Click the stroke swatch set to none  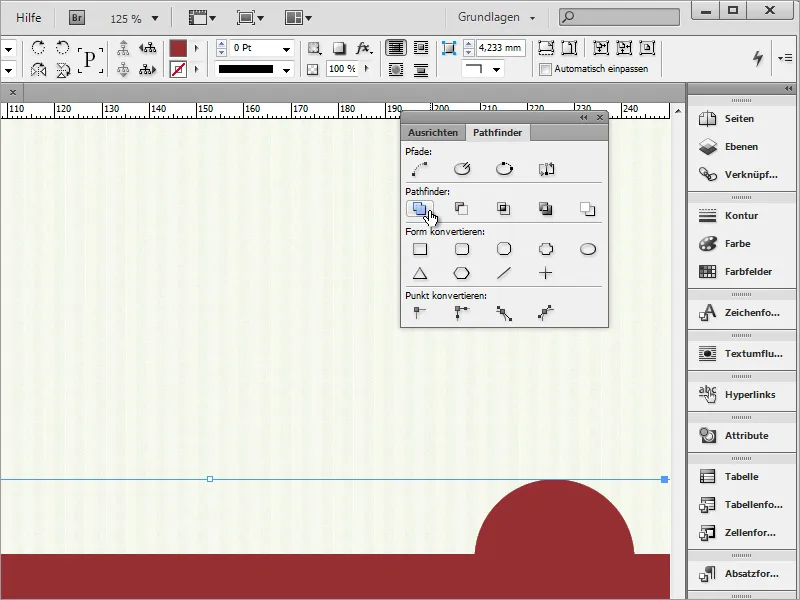[178, 69]
